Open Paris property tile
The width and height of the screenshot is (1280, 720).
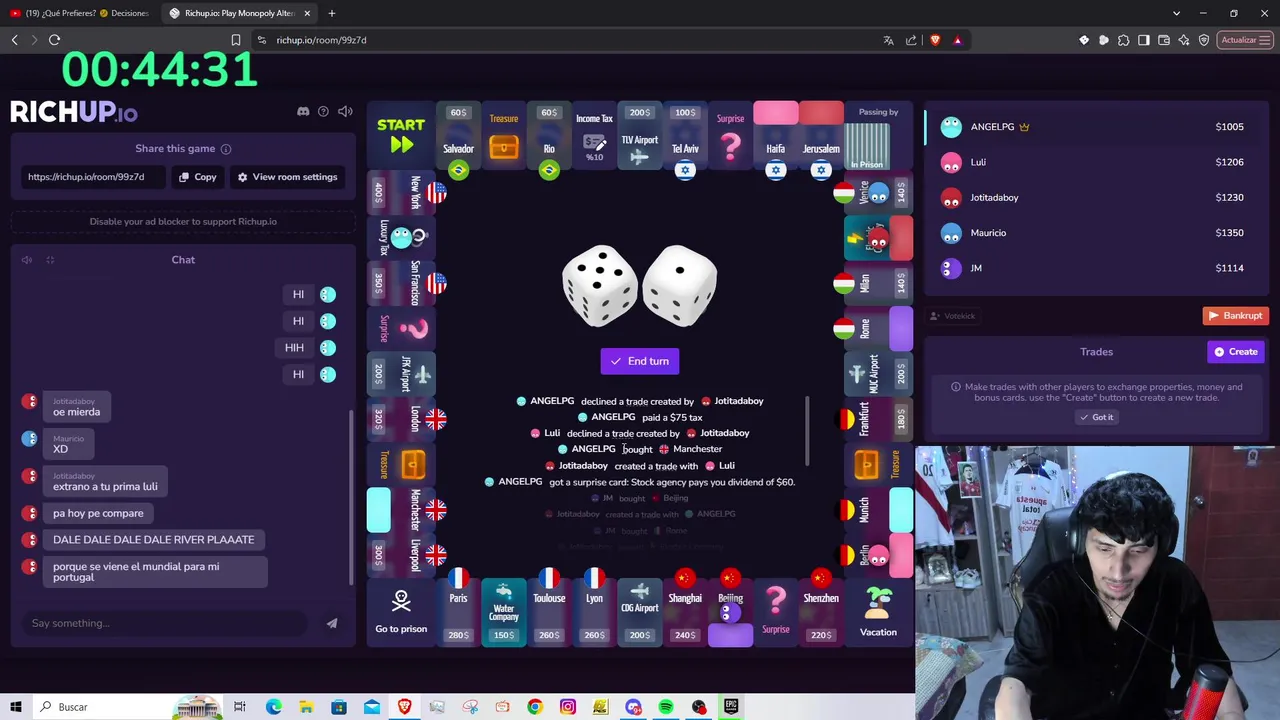coord(458,611)
